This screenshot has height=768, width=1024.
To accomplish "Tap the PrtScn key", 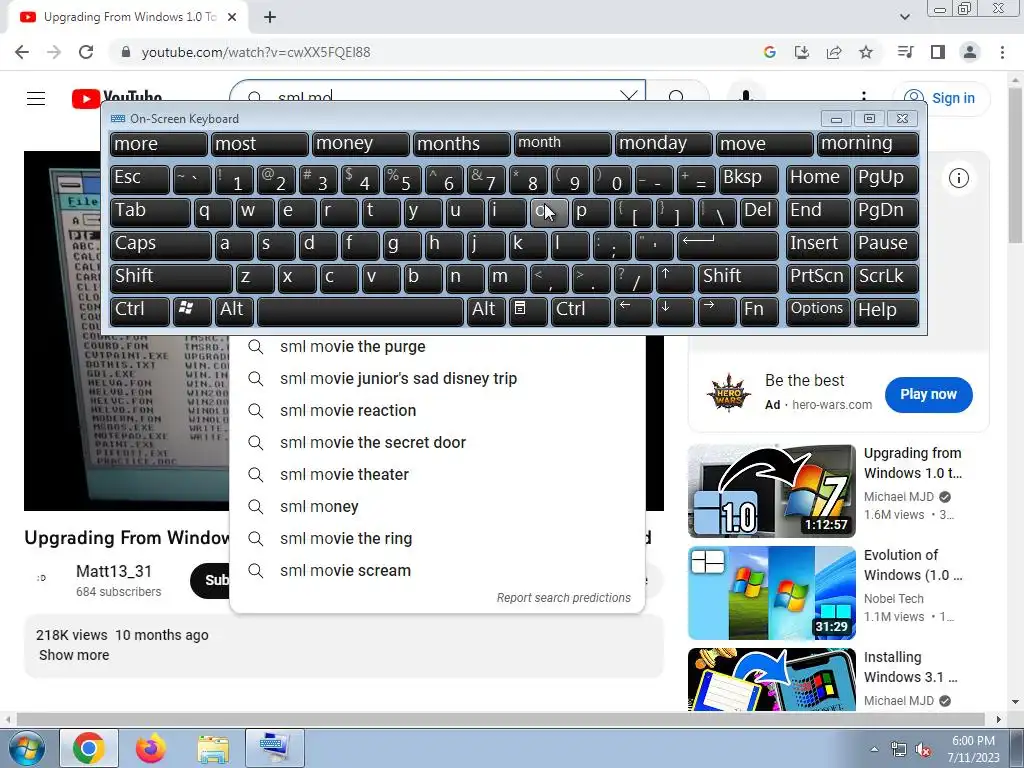I will coord(818,278).
